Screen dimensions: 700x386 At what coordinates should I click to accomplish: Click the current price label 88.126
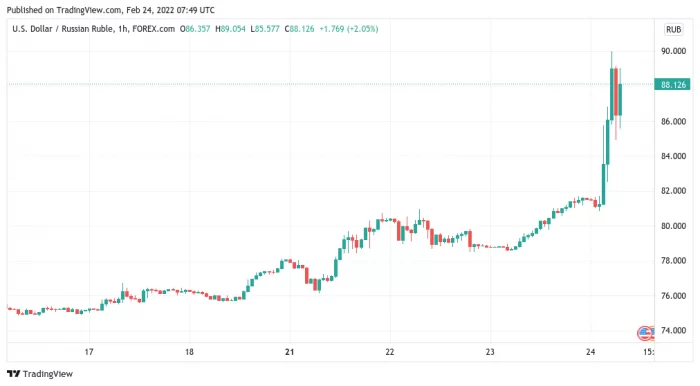pyautogui.click(x=672, y=84)
